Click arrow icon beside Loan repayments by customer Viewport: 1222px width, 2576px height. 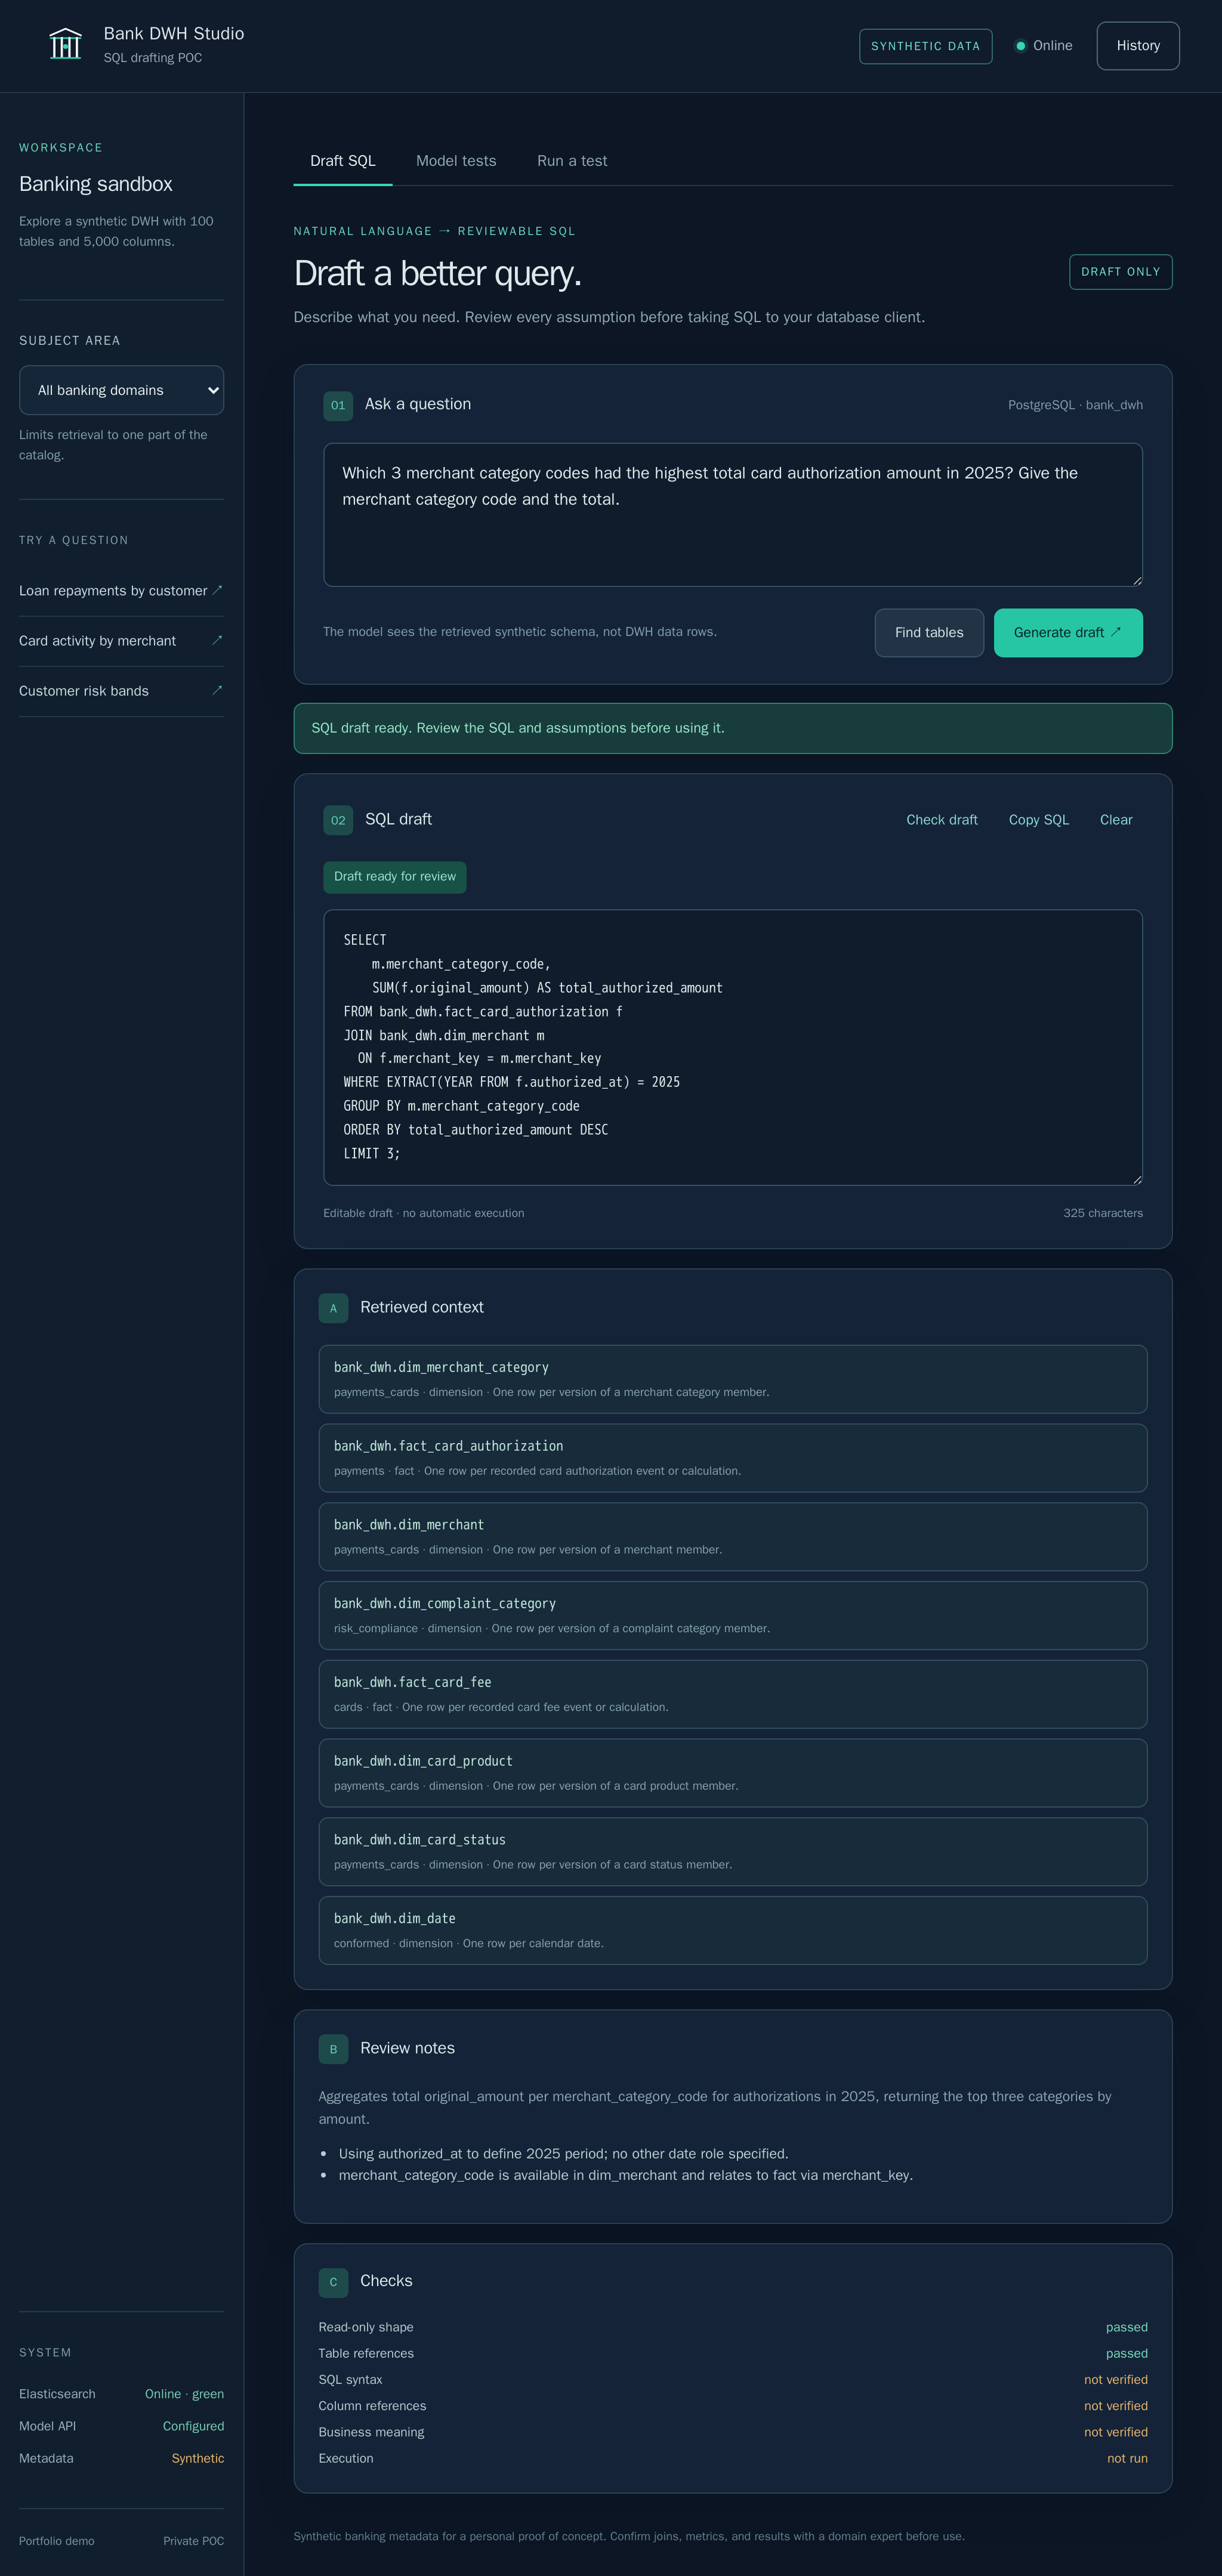click(x=217, y=590)
